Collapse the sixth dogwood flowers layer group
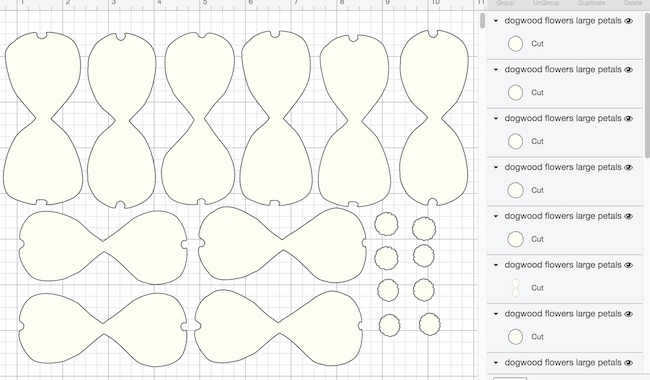650x380 pixels. pyautogui.click(x=496, y=265)
